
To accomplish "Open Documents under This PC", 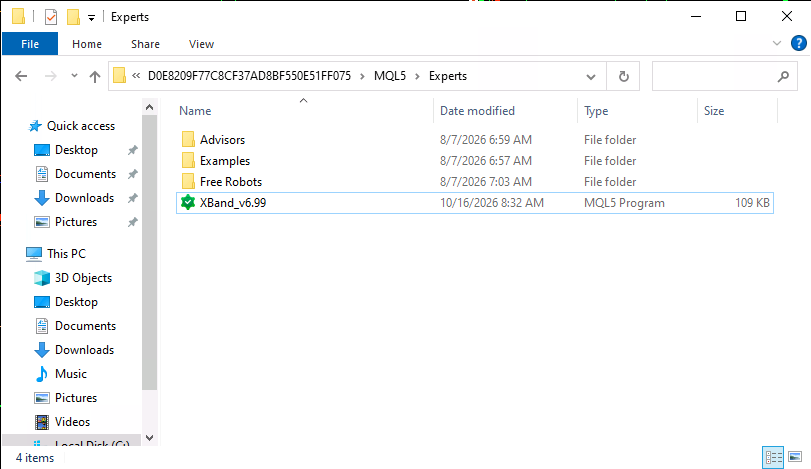I will (x=85, y=326).
